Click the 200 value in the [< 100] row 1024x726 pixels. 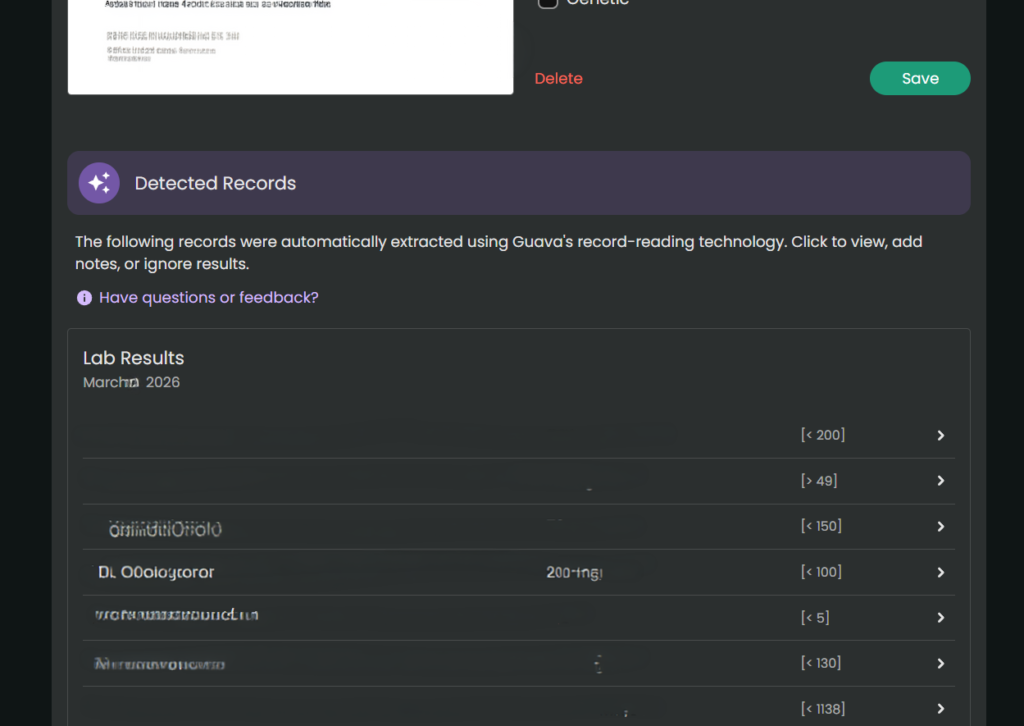point(574,573)
